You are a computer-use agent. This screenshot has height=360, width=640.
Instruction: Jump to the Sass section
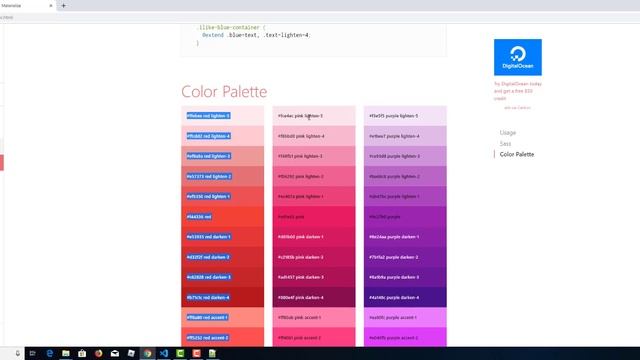pyautogui.click(x=505, y=144)
